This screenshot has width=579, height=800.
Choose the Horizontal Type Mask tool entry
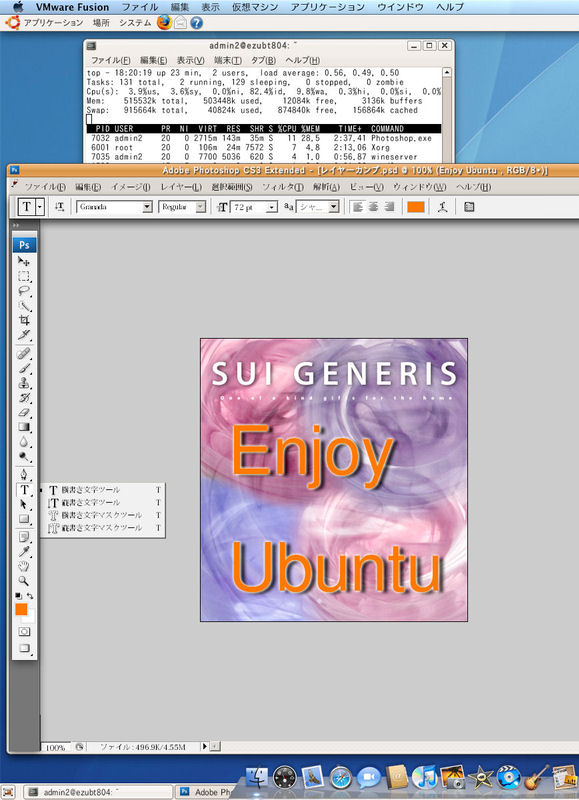click(103, 515)
